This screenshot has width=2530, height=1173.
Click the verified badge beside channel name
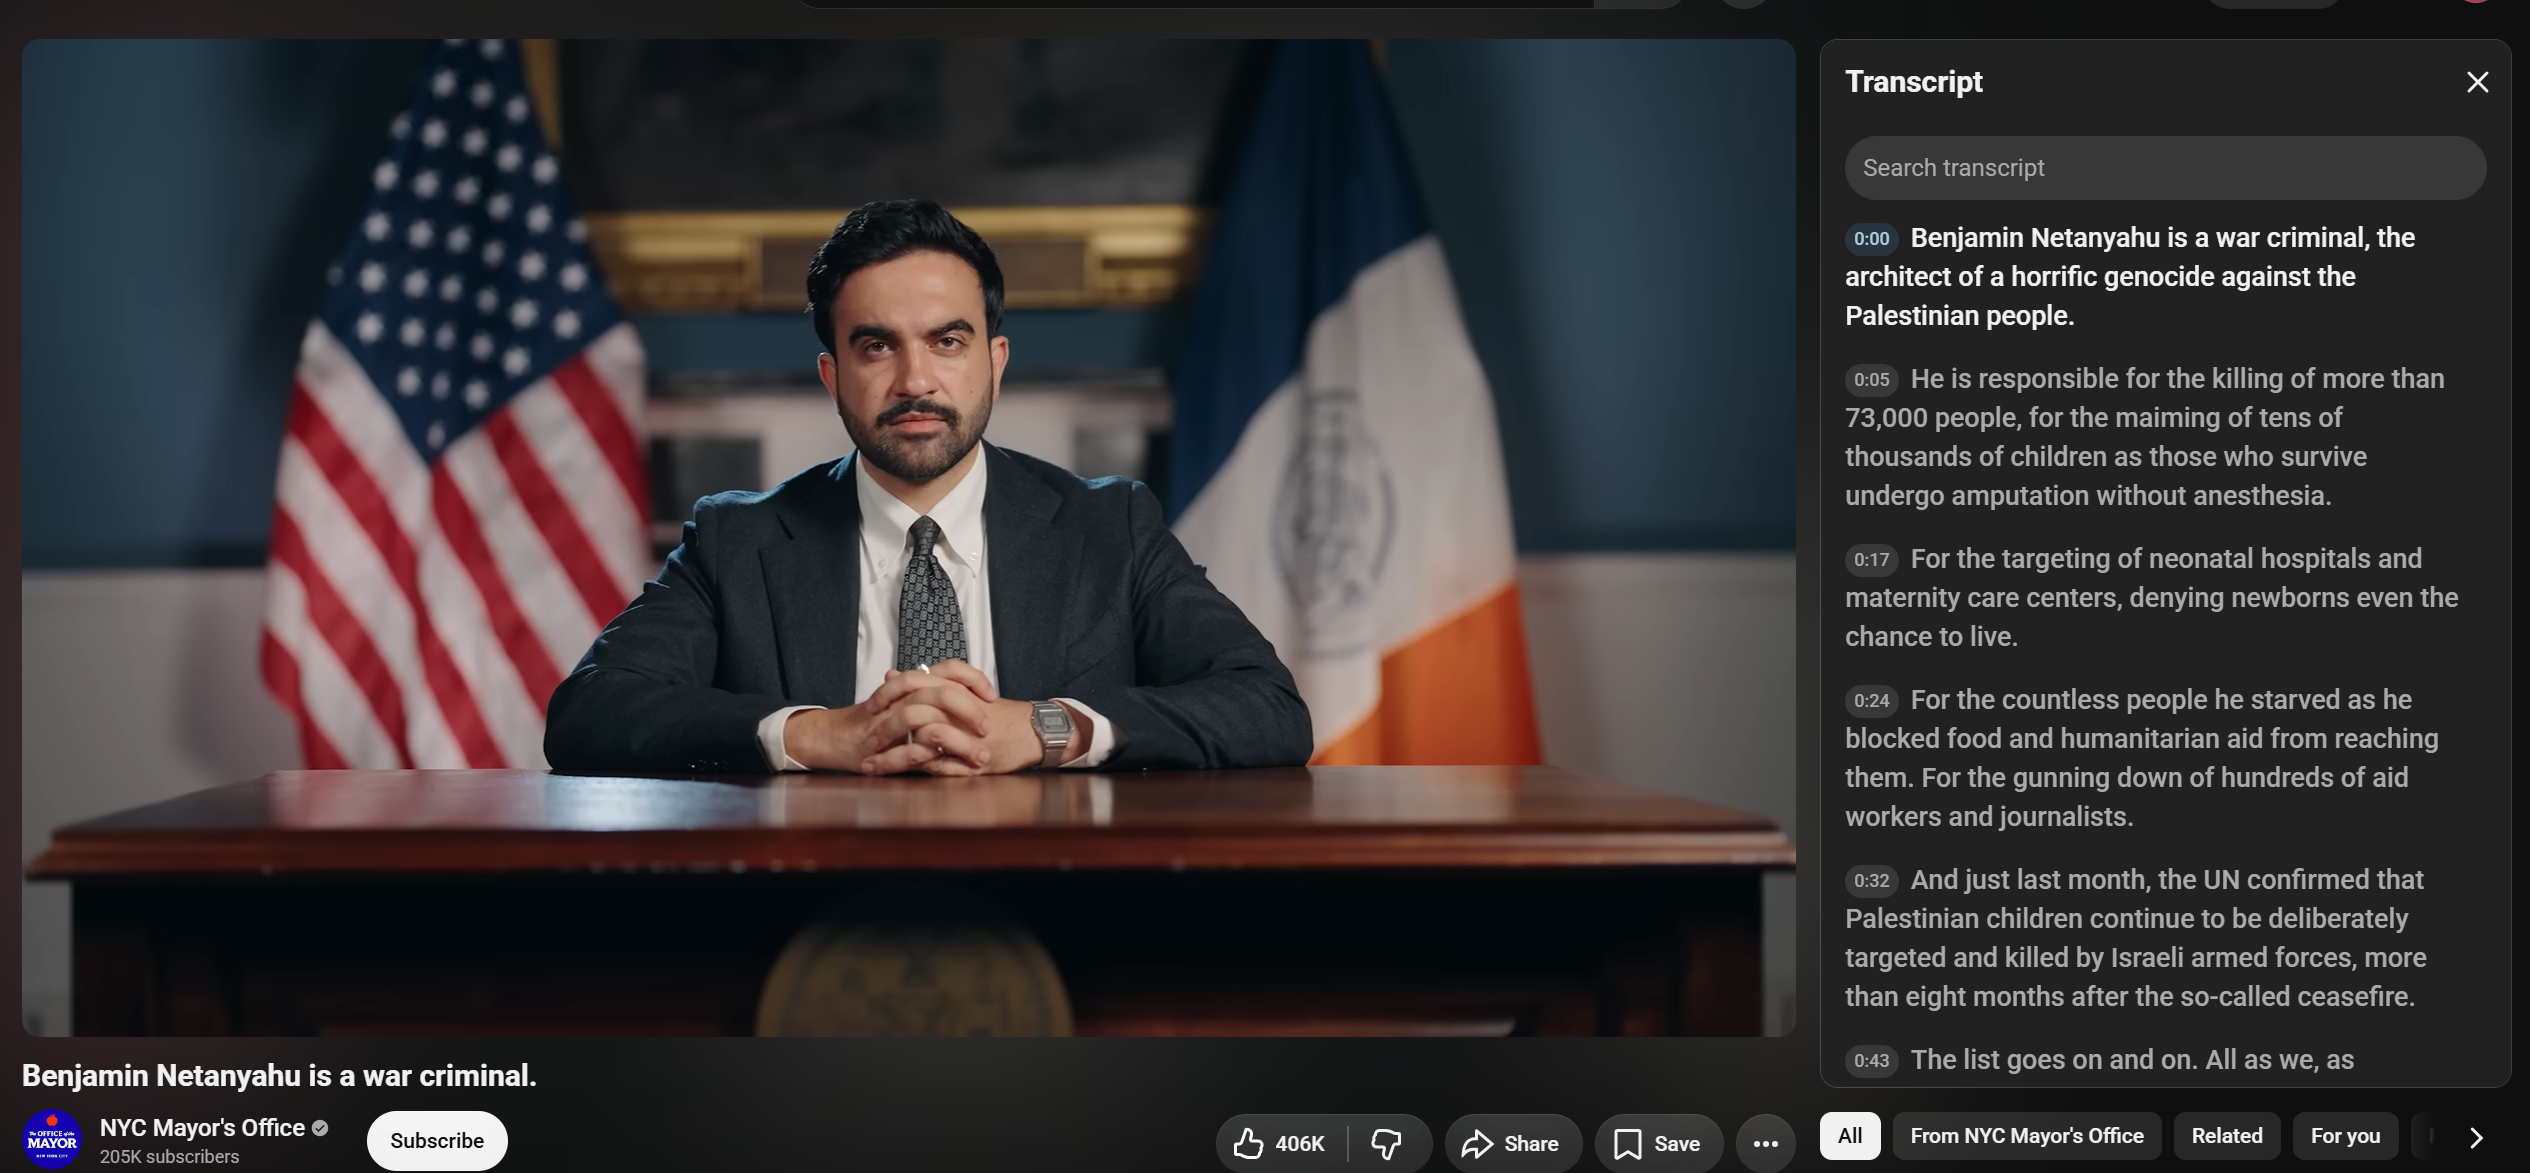click(320, 1128)
